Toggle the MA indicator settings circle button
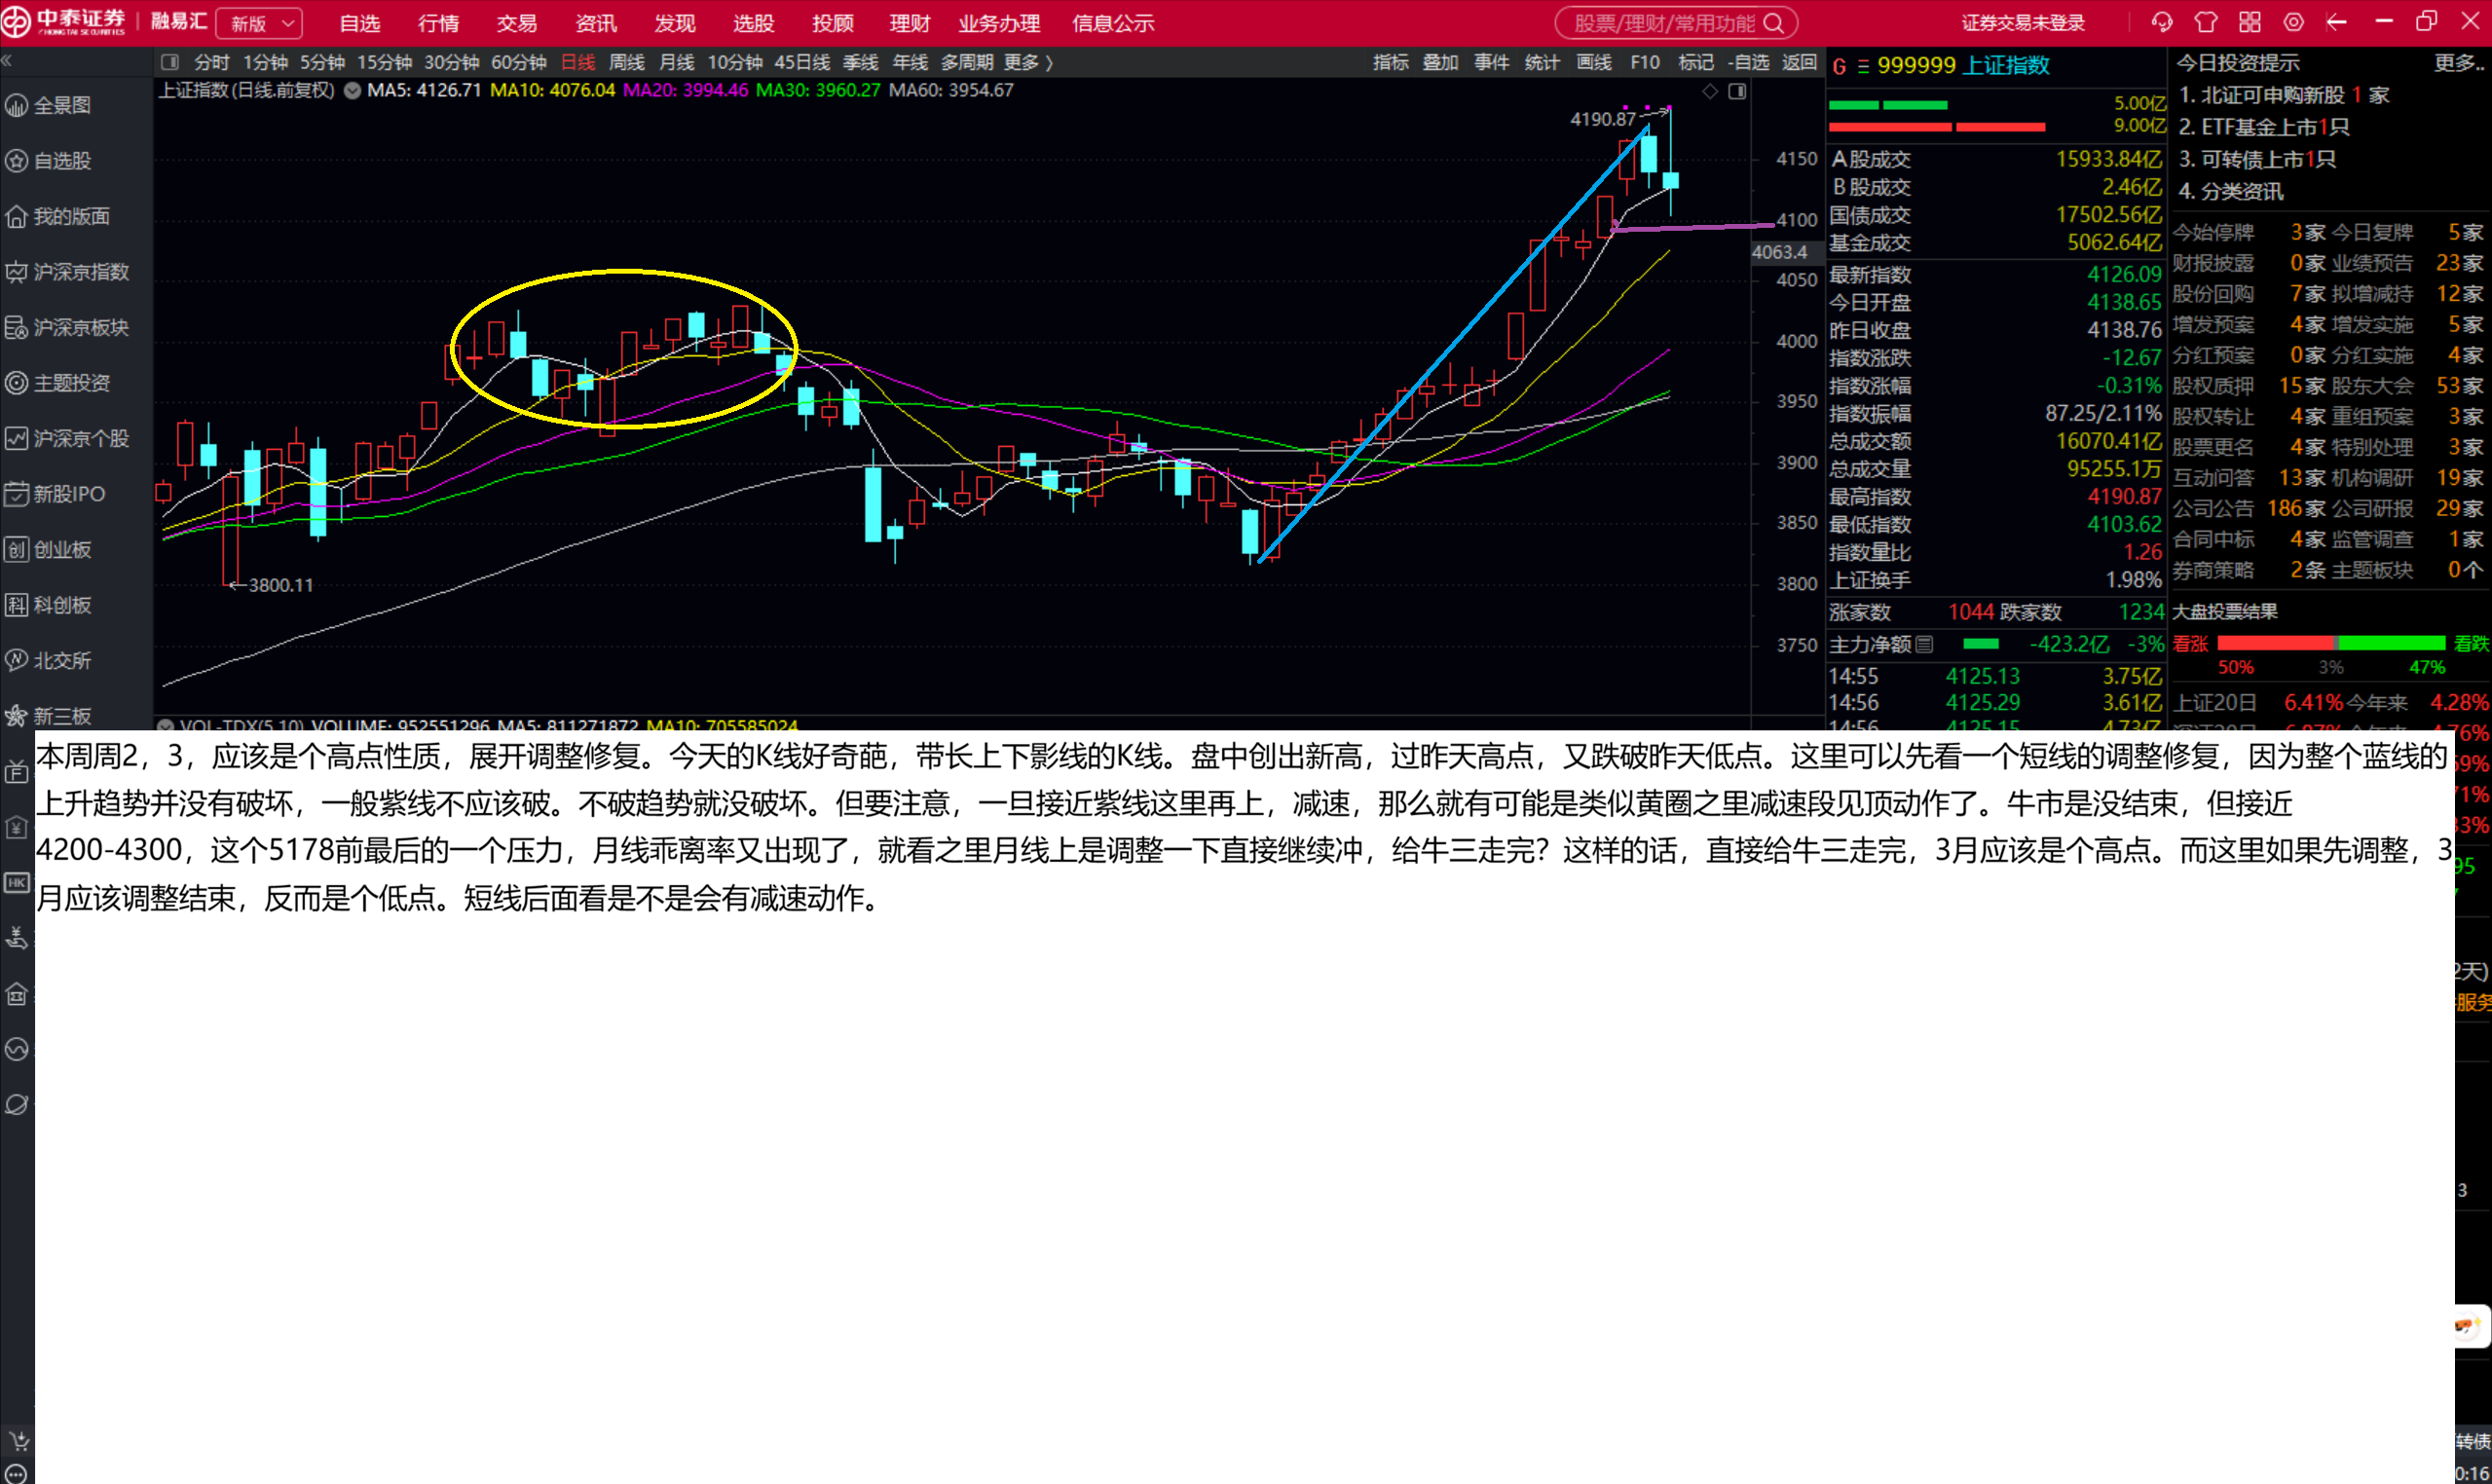Image resolution: width=2492 pixels, height=1484 pixels. [352, 90]
